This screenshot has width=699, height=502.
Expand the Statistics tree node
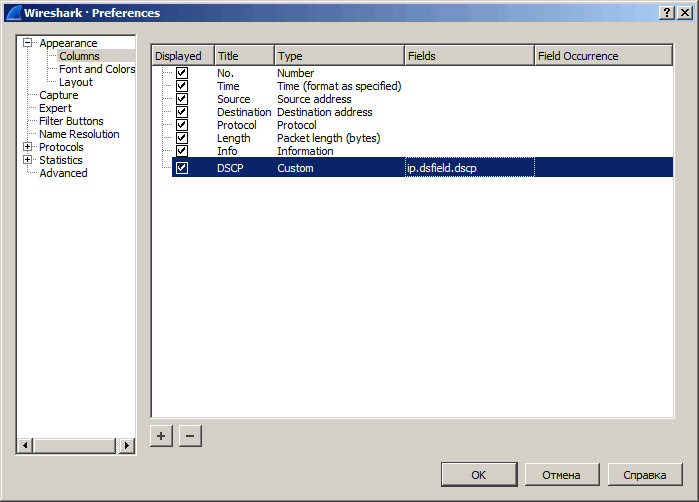pos(28,160)
